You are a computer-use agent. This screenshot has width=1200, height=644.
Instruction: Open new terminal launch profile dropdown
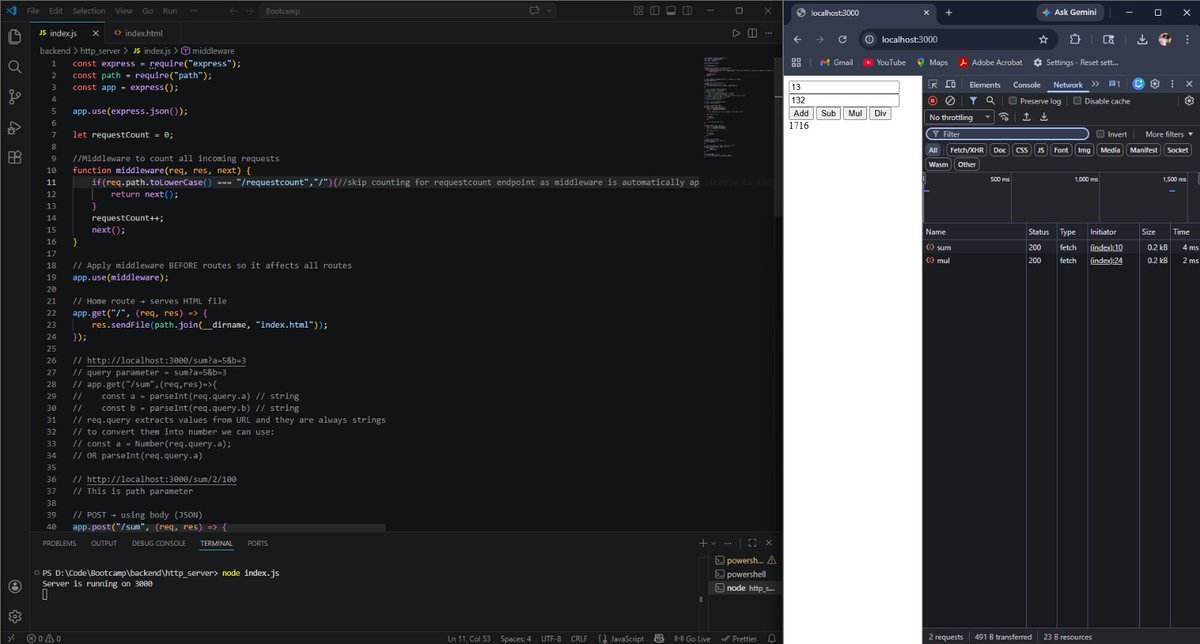[x=713, y=543]
